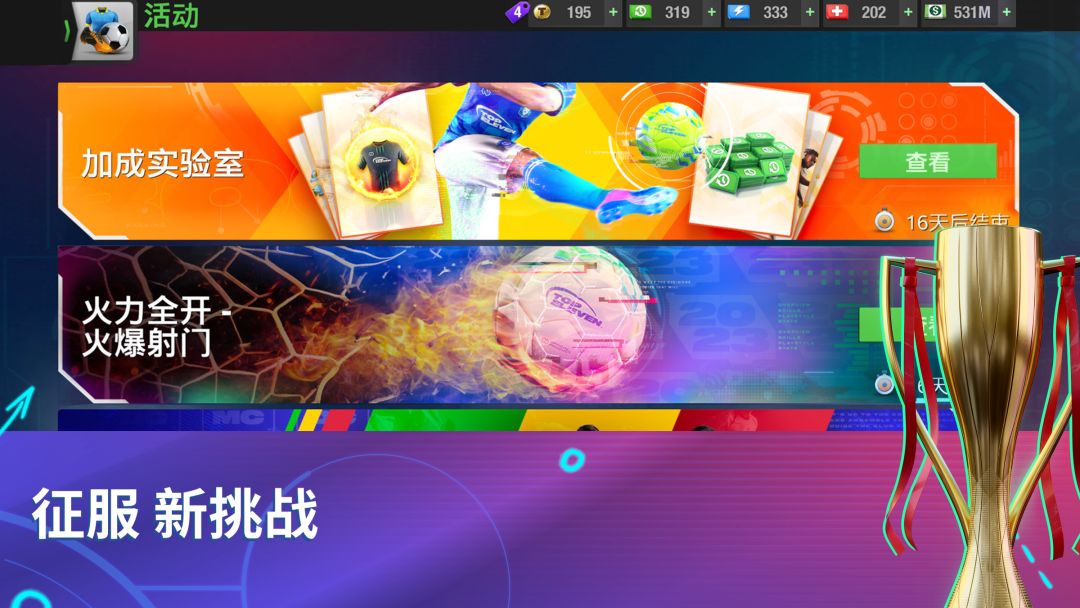Tap the cash stack card in 加成实验室 banner
This screenshot has height=608, width=1080.
(x=749, y=162)
